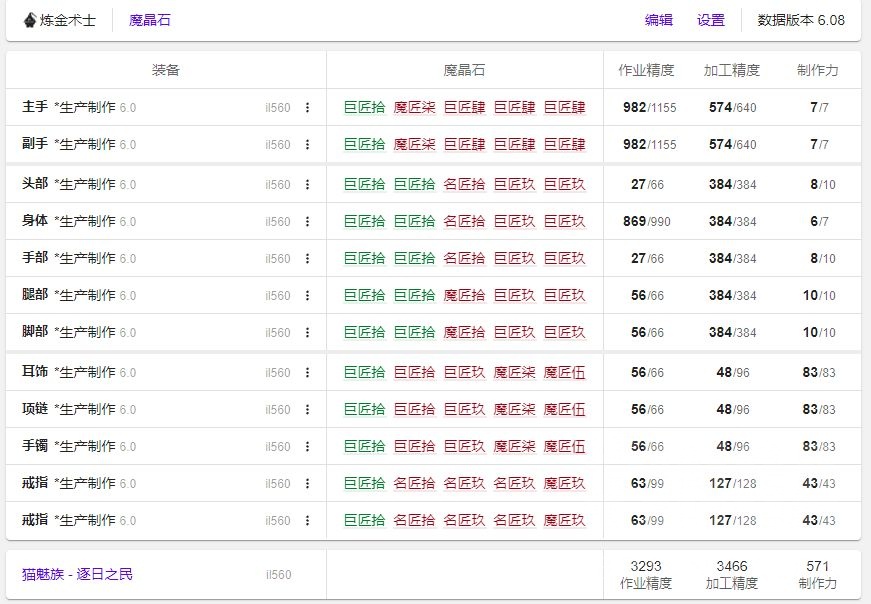The height and width of the screenshot is (604, 871).
Task: Open the 副手 row three-dot menu
Action: pos(307,145)
